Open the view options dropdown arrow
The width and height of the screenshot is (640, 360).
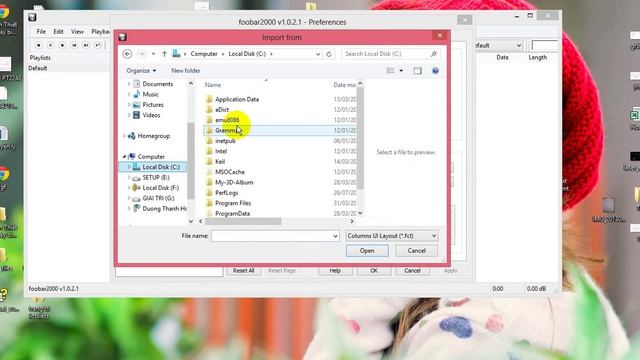tap(401, 71)
